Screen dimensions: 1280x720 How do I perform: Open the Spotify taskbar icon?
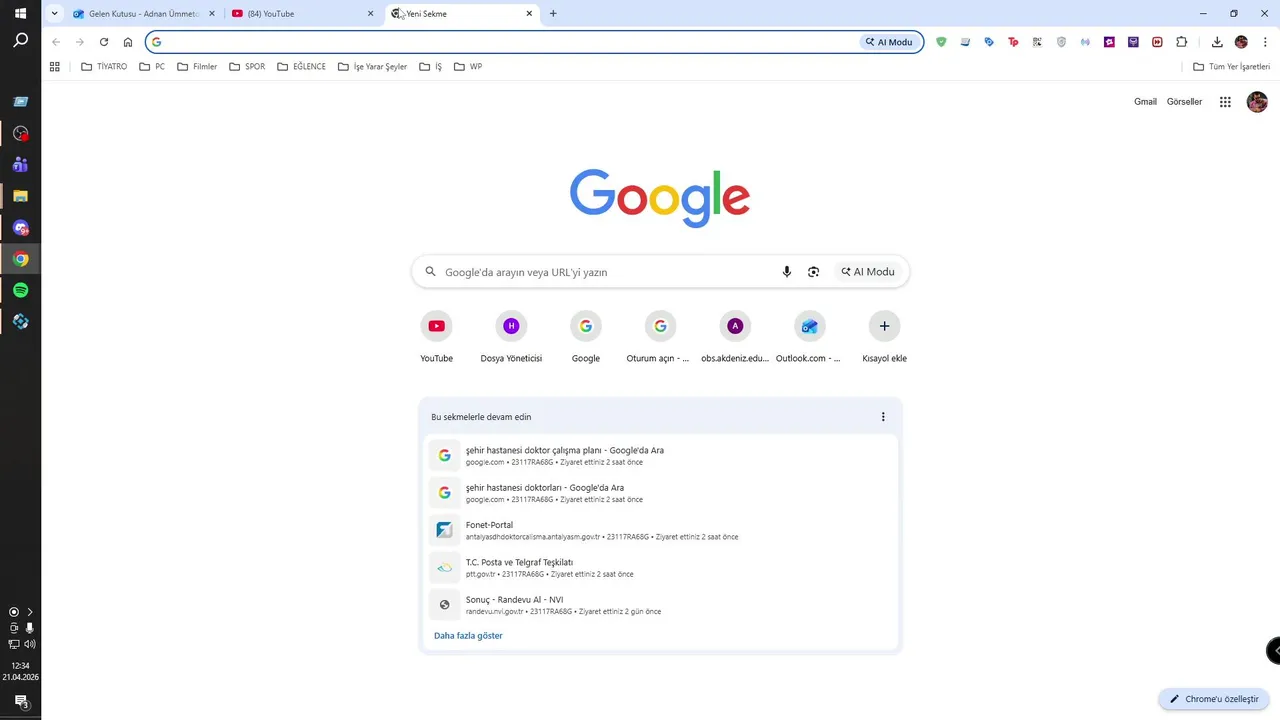pyautogui.click(x=21, y=290)
